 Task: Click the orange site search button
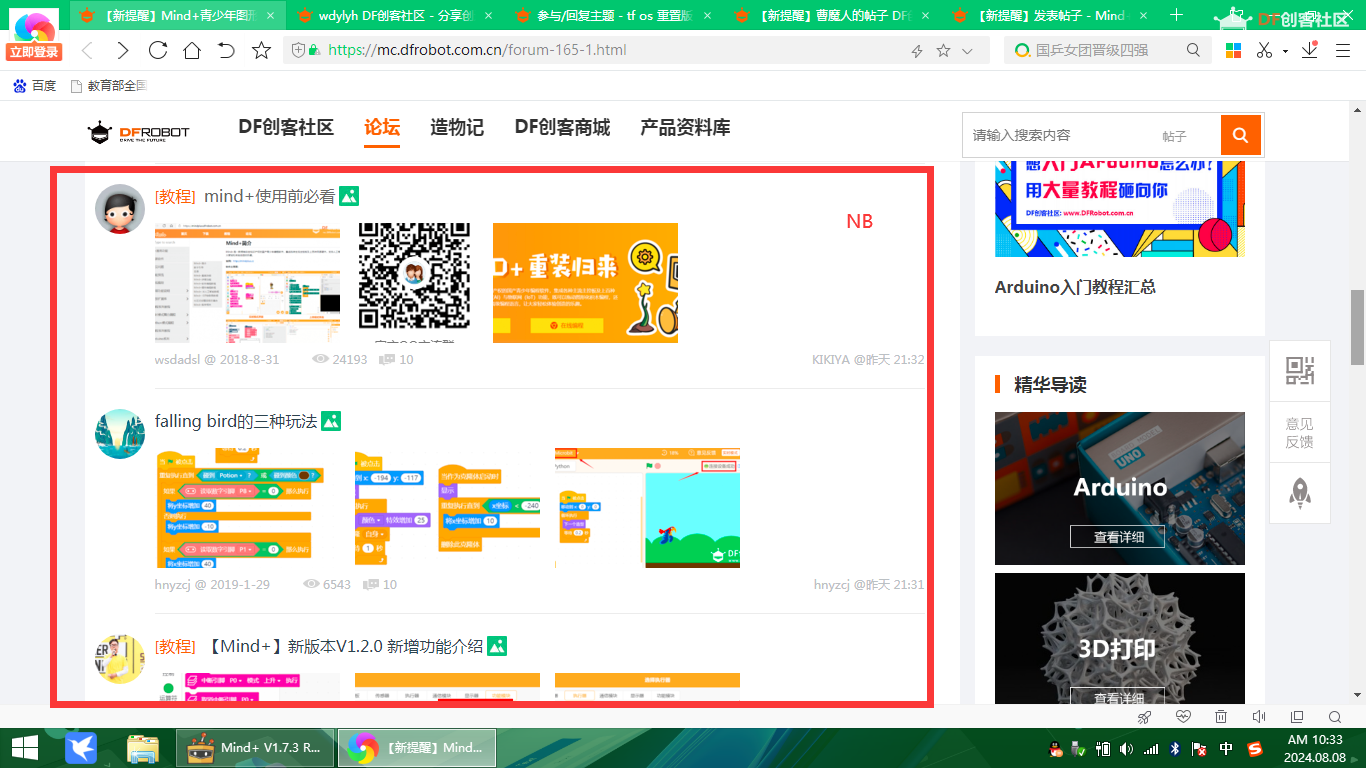1241,135
